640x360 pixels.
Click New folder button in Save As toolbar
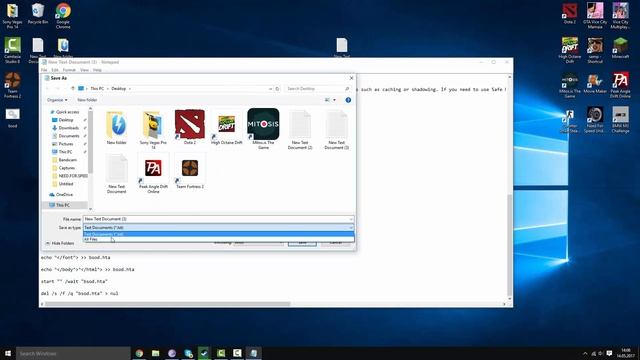coord(87,100)
